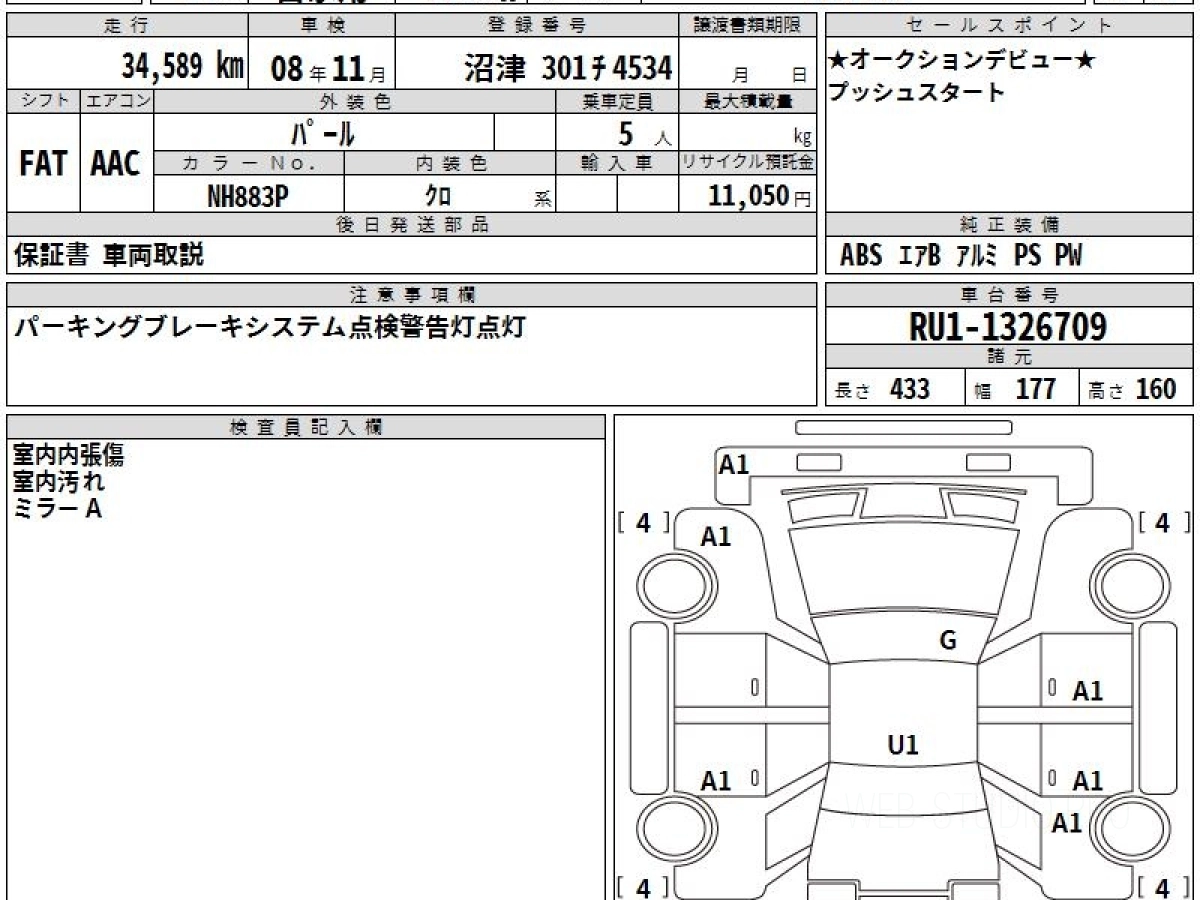Click the FAT shift type cell
The height and width of the screenshot is (900, 1200).
(x=43, y=164)
